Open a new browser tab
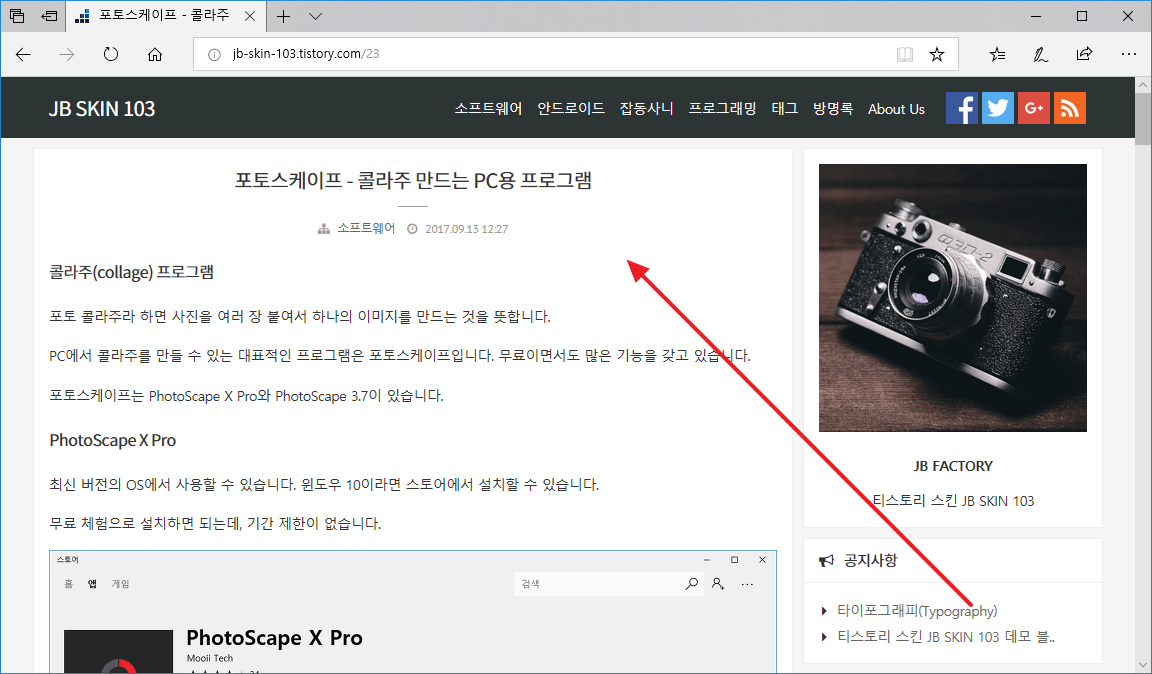1152x674 pixels. [284, 16]
